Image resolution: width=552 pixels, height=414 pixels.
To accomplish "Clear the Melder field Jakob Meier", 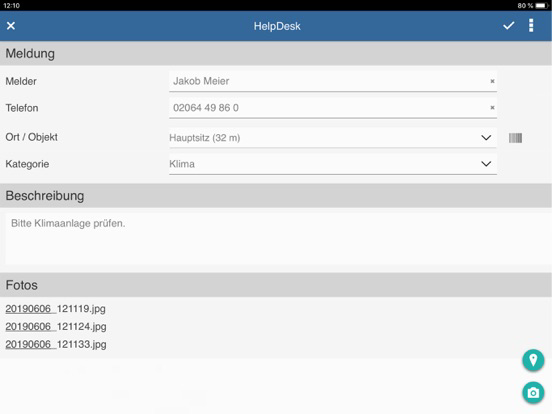I will pos(493,81).
